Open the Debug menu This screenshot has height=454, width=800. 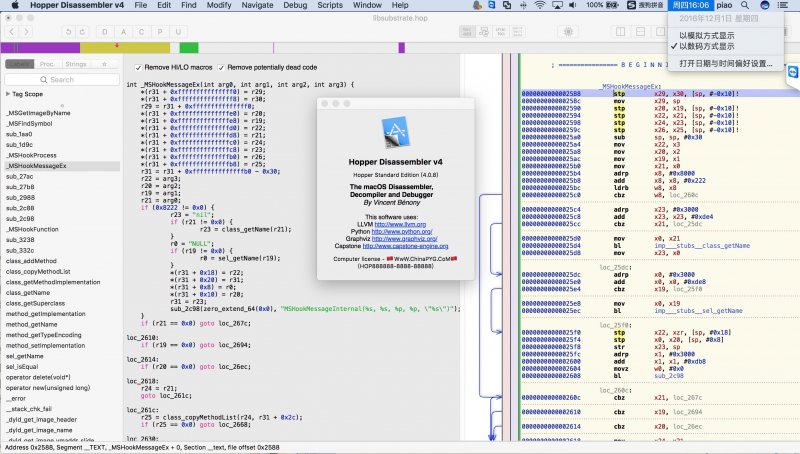click(295, 5)
